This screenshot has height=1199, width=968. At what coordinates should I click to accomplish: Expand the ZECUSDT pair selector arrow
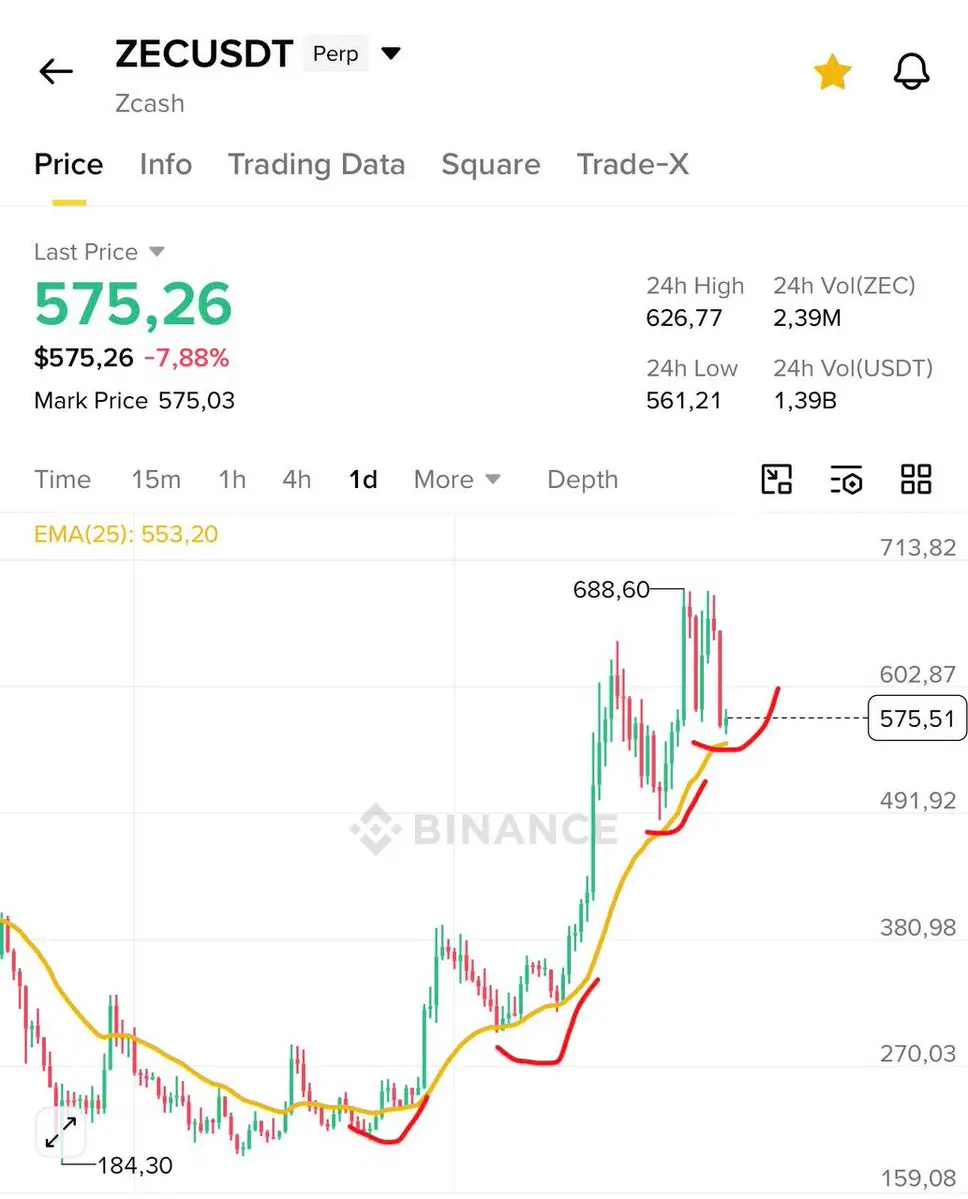[x=391, y=54]
